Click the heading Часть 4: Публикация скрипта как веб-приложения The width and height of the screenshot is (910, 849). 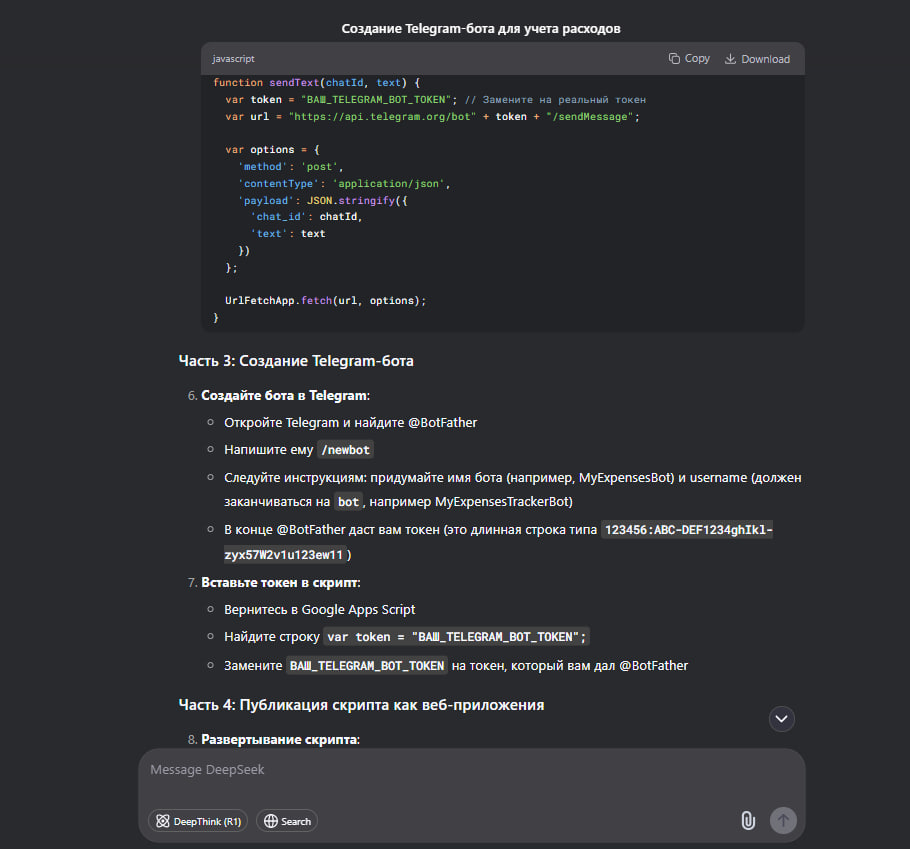(x=362, y=705)
